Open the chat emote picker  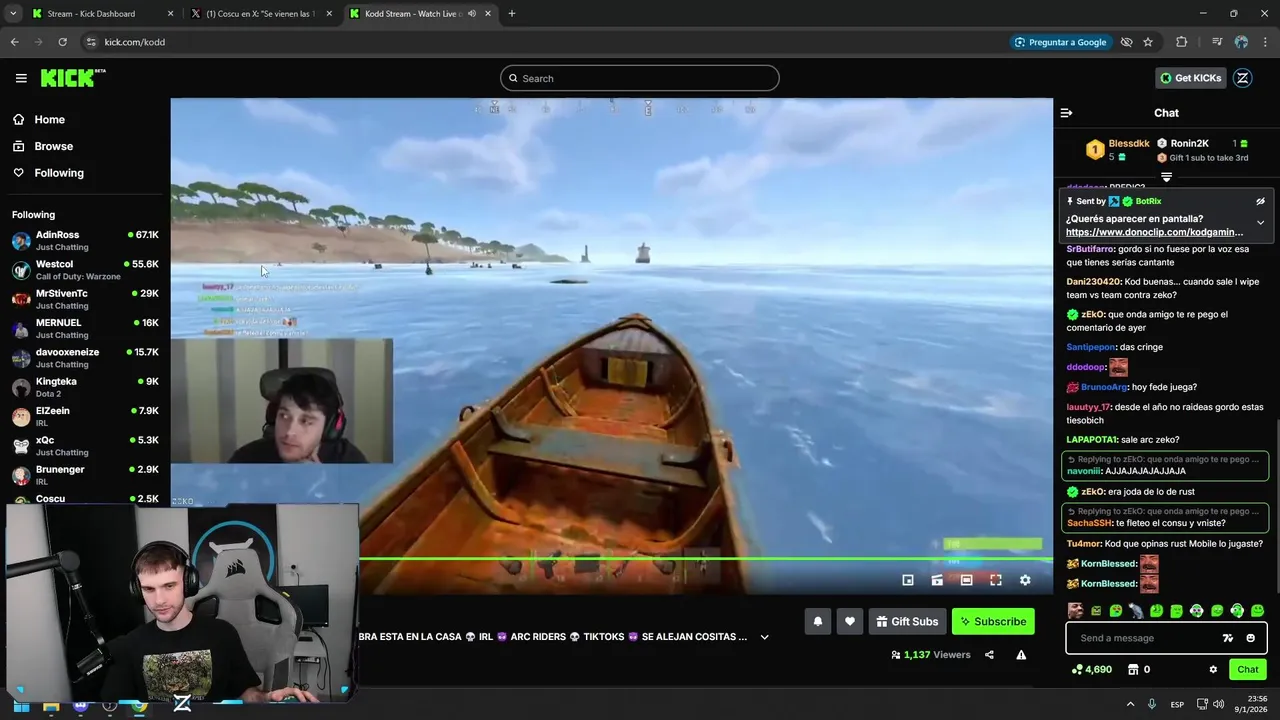1250,638
